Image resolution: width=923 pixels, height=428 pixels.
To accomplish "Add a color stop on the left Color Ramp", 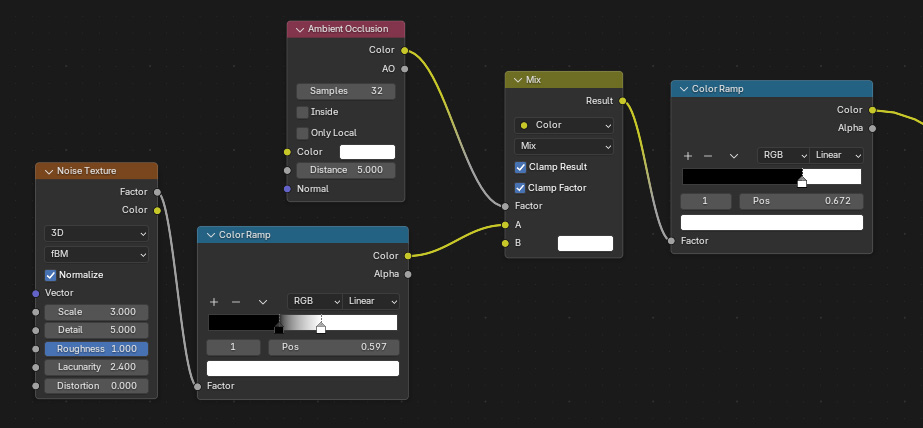I will coord(214,301).
